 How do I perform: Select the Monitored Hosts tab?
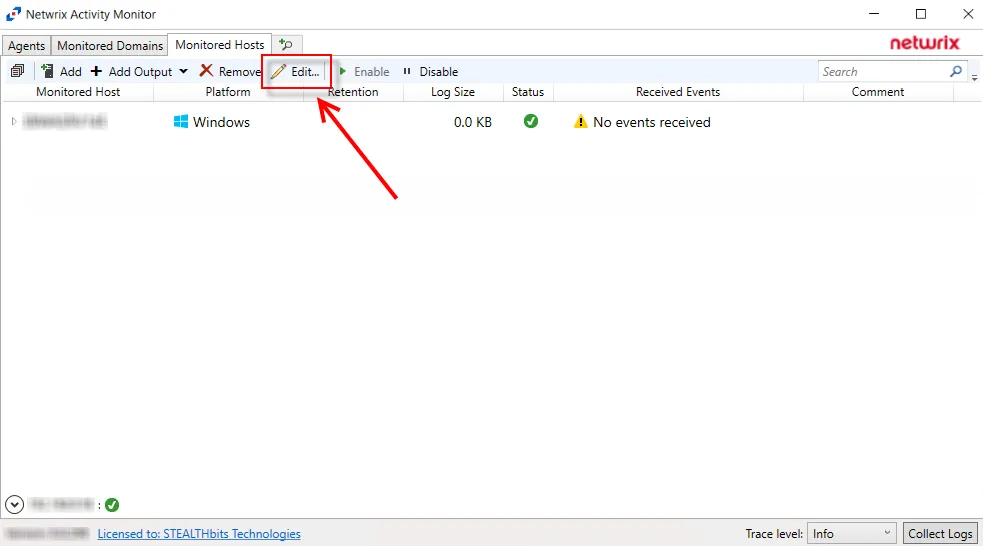(219, 45)
